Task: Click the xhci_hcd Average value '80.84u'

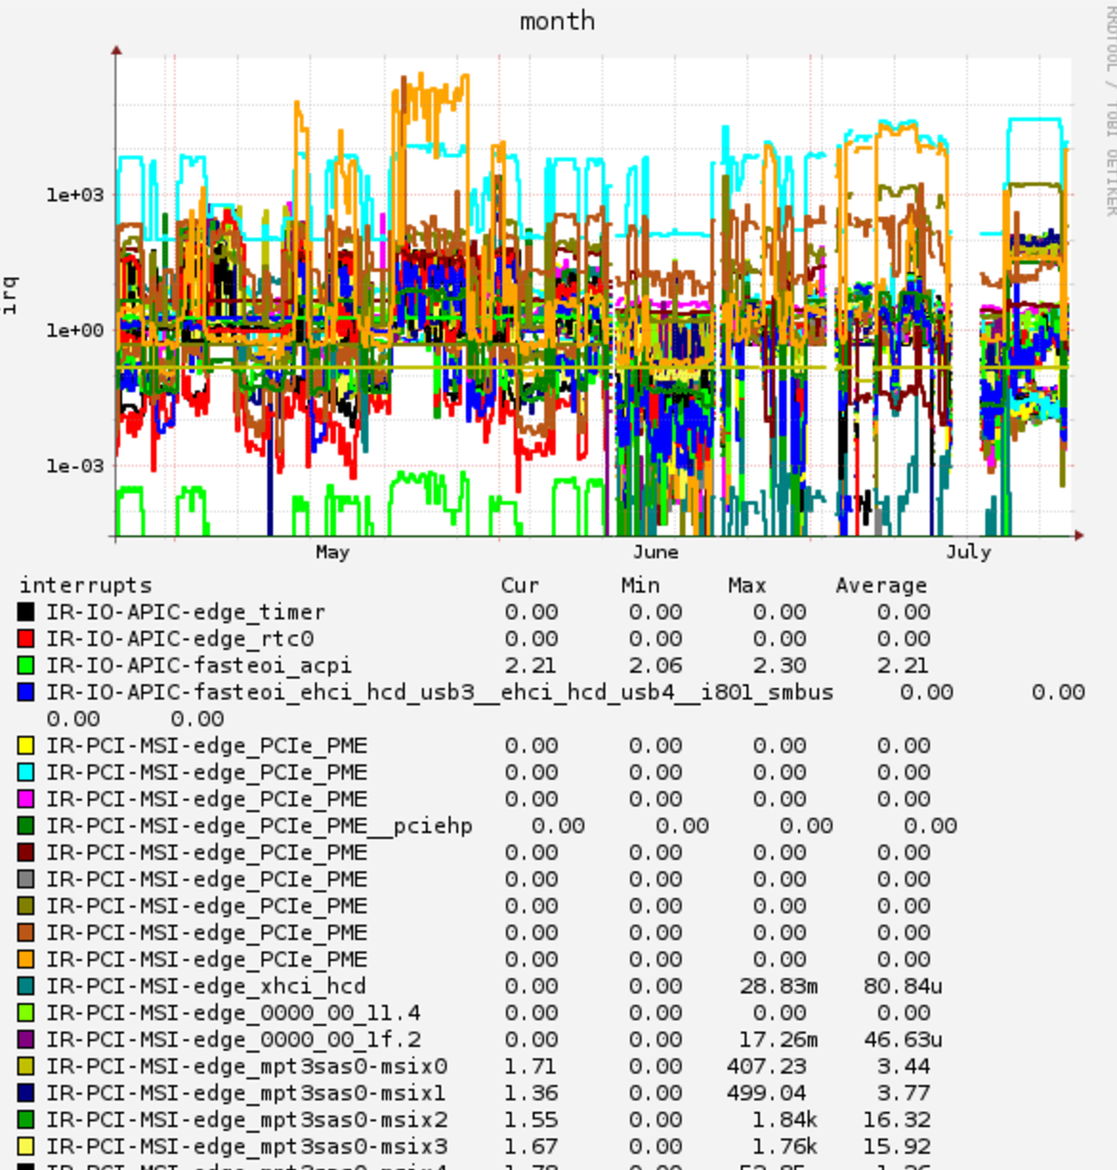Action: (903, 986)
